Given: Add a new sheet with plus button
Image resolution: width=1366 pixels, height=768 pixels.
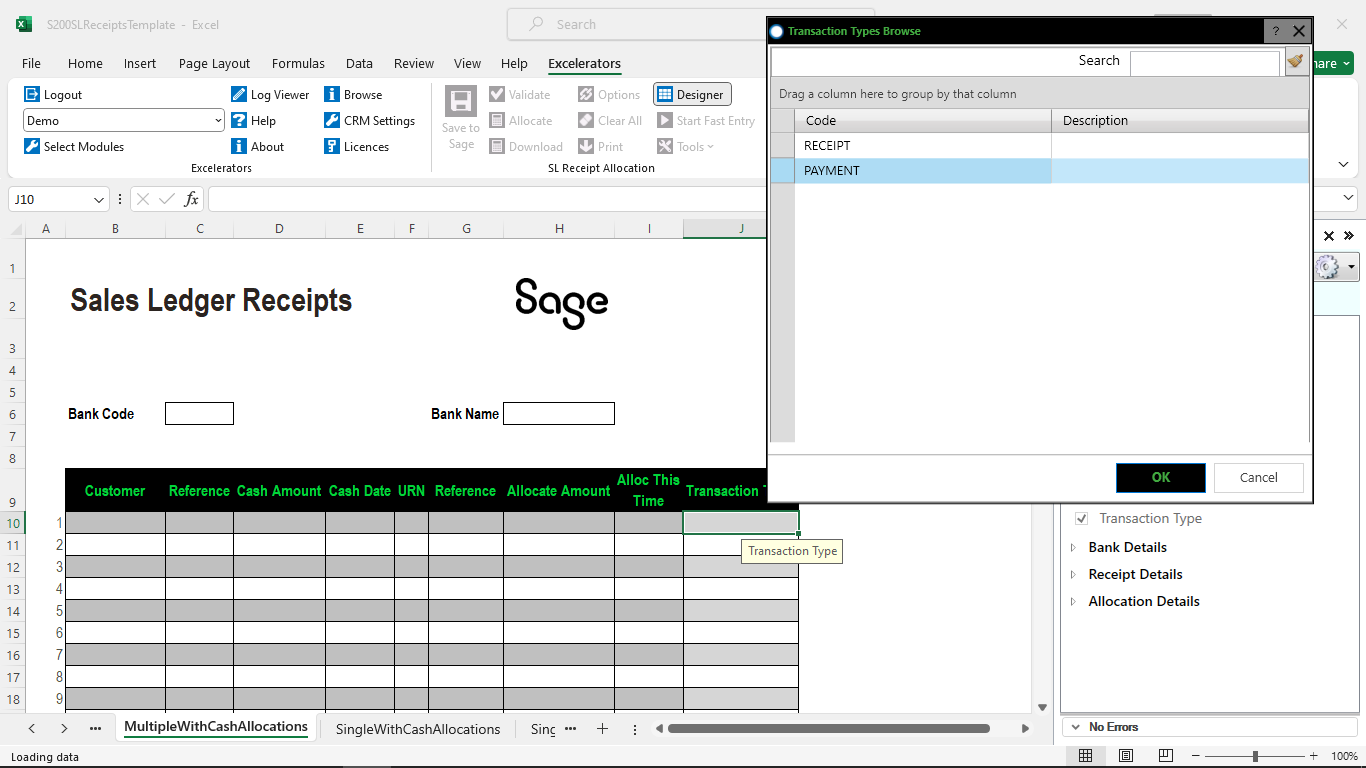Looking at the screenshot, I should click(602, 729).
